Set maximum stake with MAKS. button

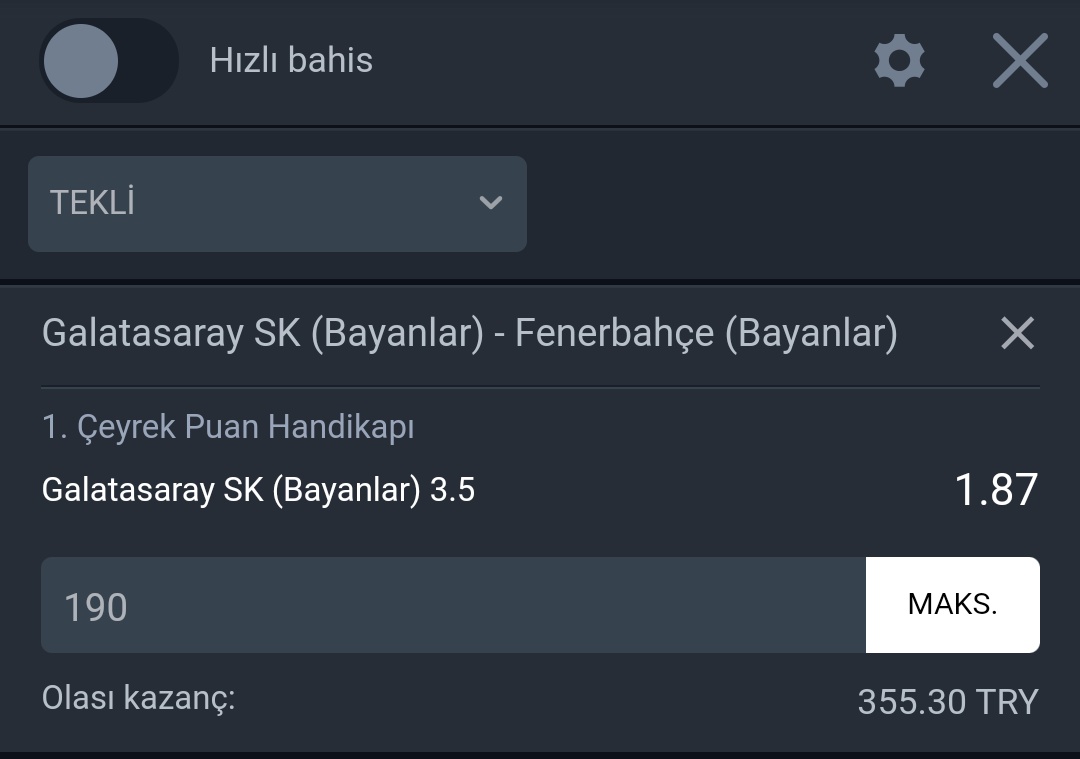[953, 605]
